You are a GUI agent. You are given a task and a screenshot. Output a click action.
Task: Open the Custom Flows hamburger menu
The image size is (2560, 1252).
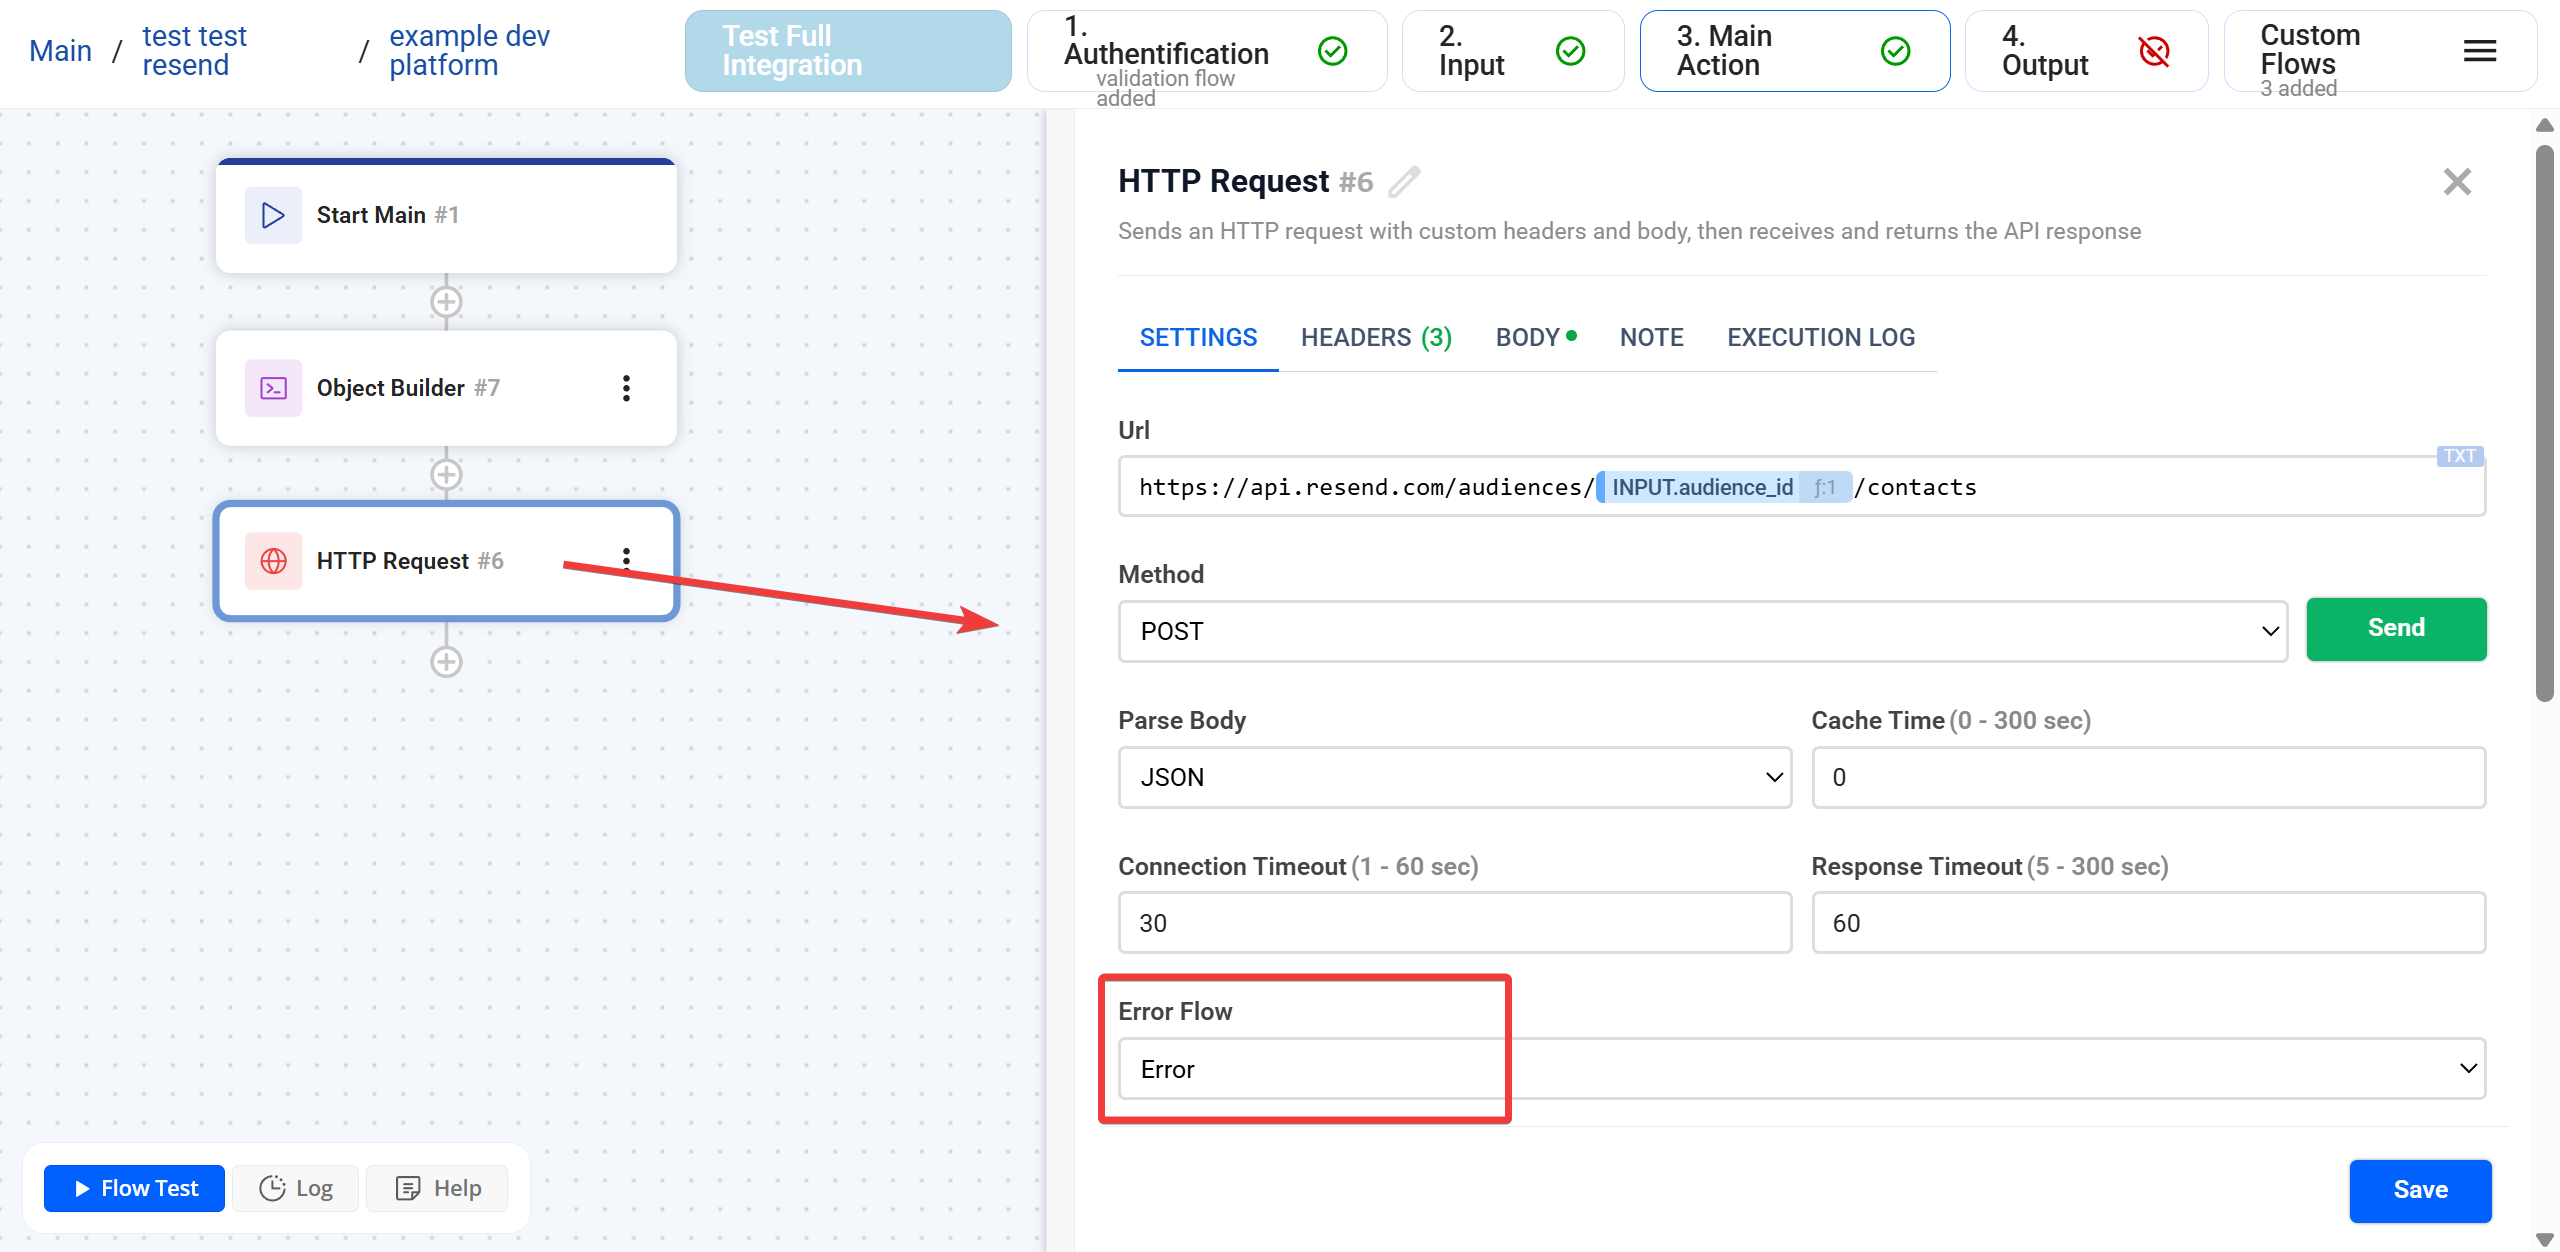2479,51
